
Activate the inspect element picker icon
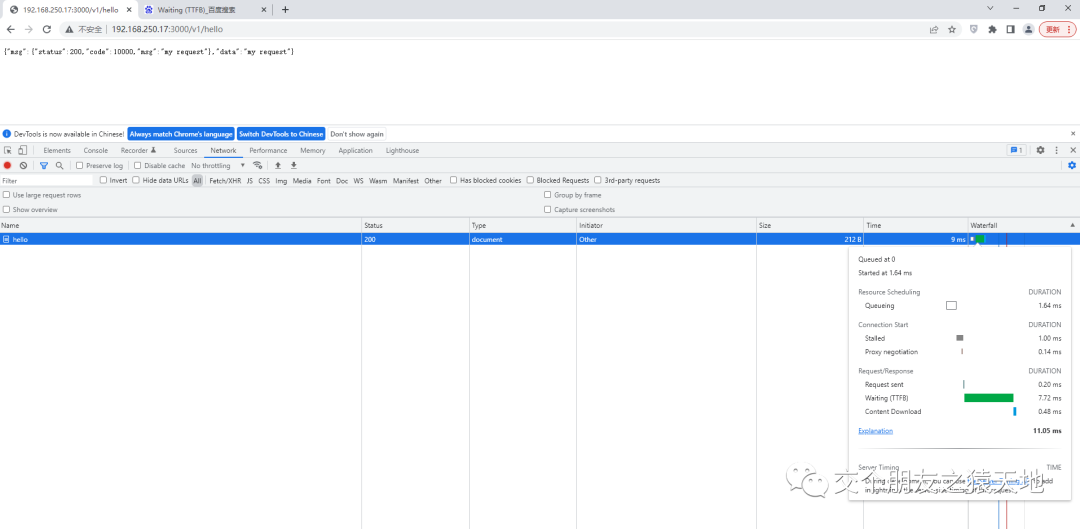click(8, 150)
